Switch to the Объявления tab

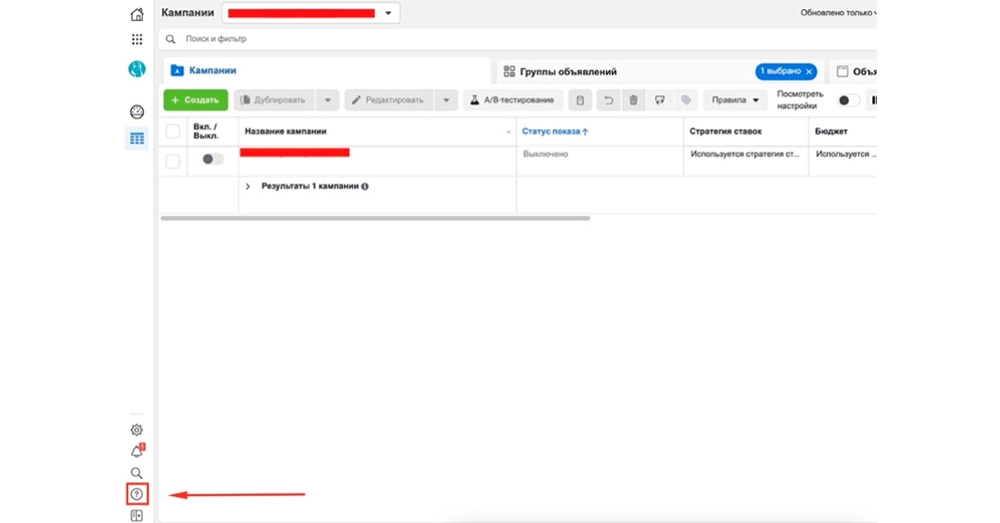853,71
